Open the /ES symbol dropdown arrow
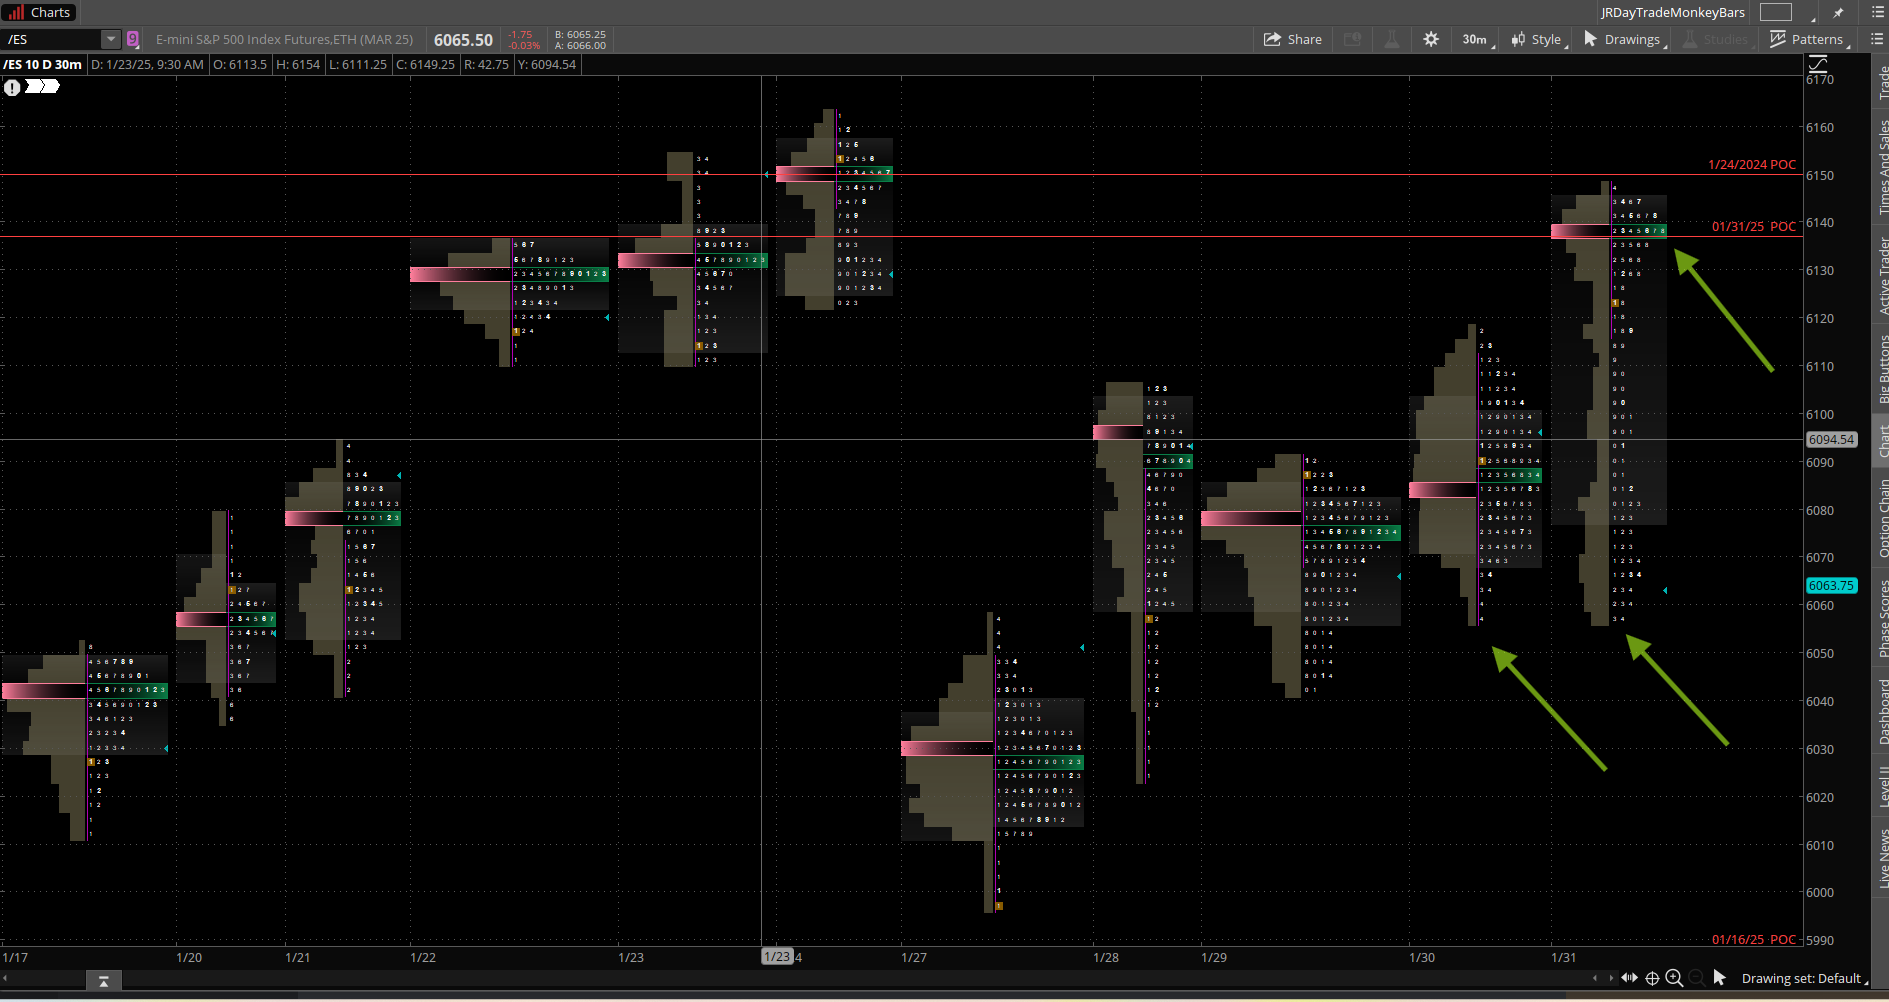This screenshot has height=1002, width=1889. [111, 39]
